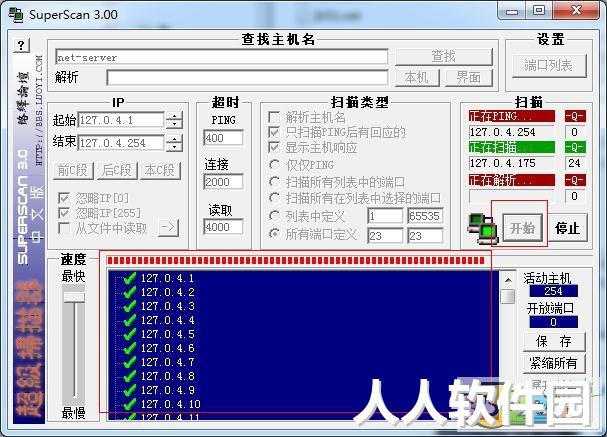Viewport: 607px width, 437px height.
Task: Click the scan queue count showing 24
Action: [574, 163]
